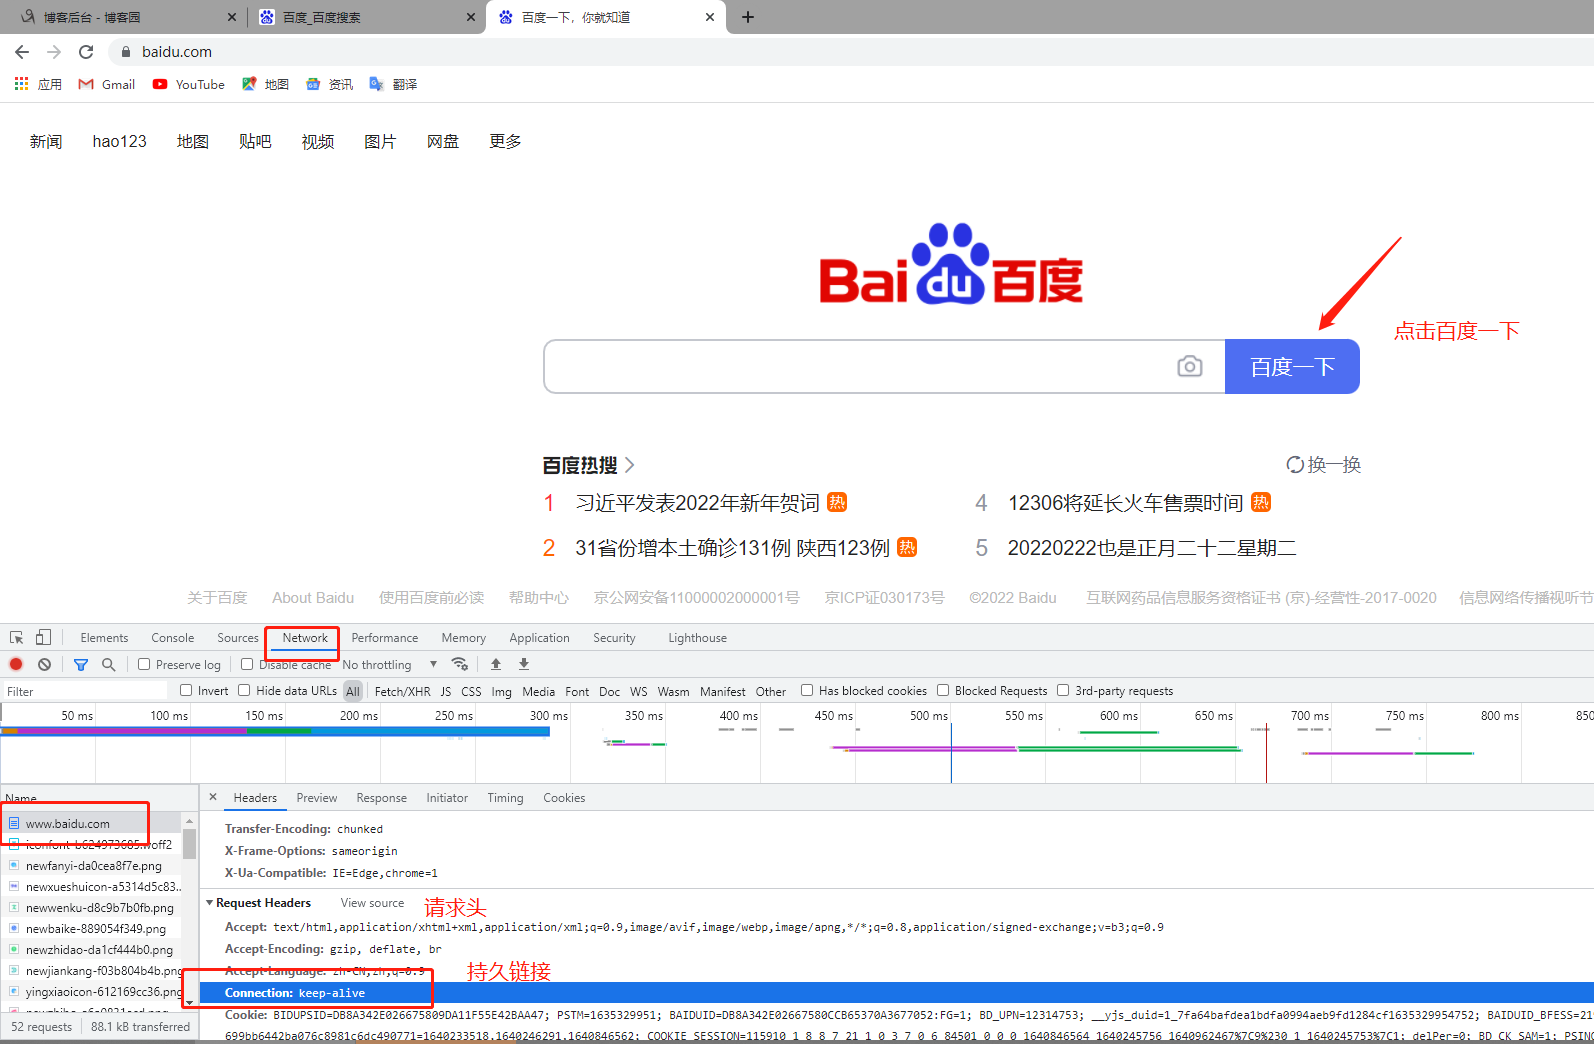The width and height of the screenshot is (1594, 1044).
Task: Close the 百度_百度搜索 browser tab
Action: [472, 17]
